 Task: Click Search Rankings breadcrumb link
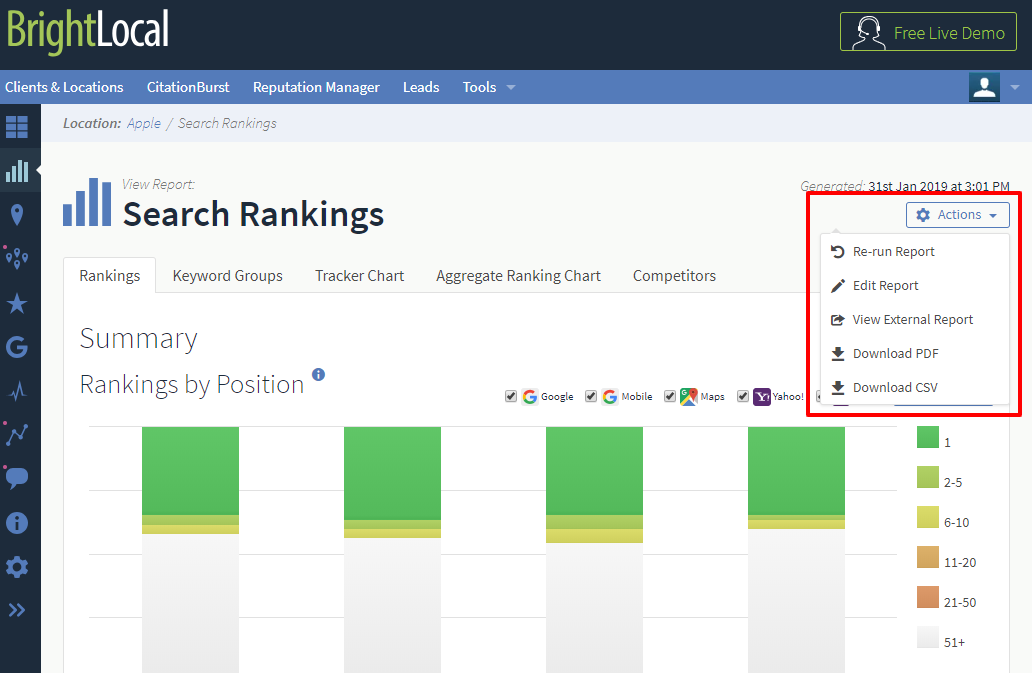pyautogui.click(x=227, y=123)
